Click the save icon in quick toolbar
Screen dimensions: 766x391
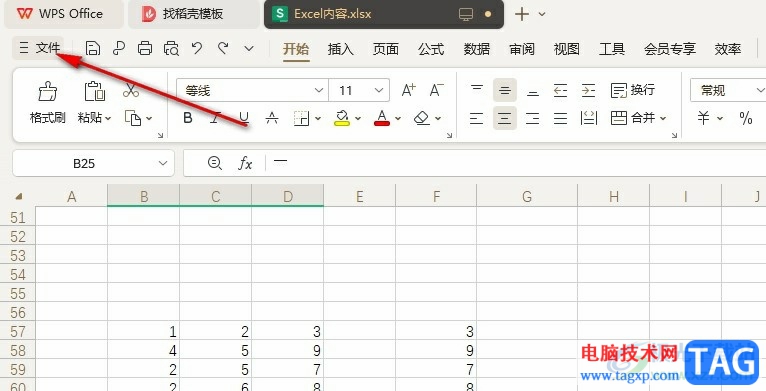[x=93, y=48]
